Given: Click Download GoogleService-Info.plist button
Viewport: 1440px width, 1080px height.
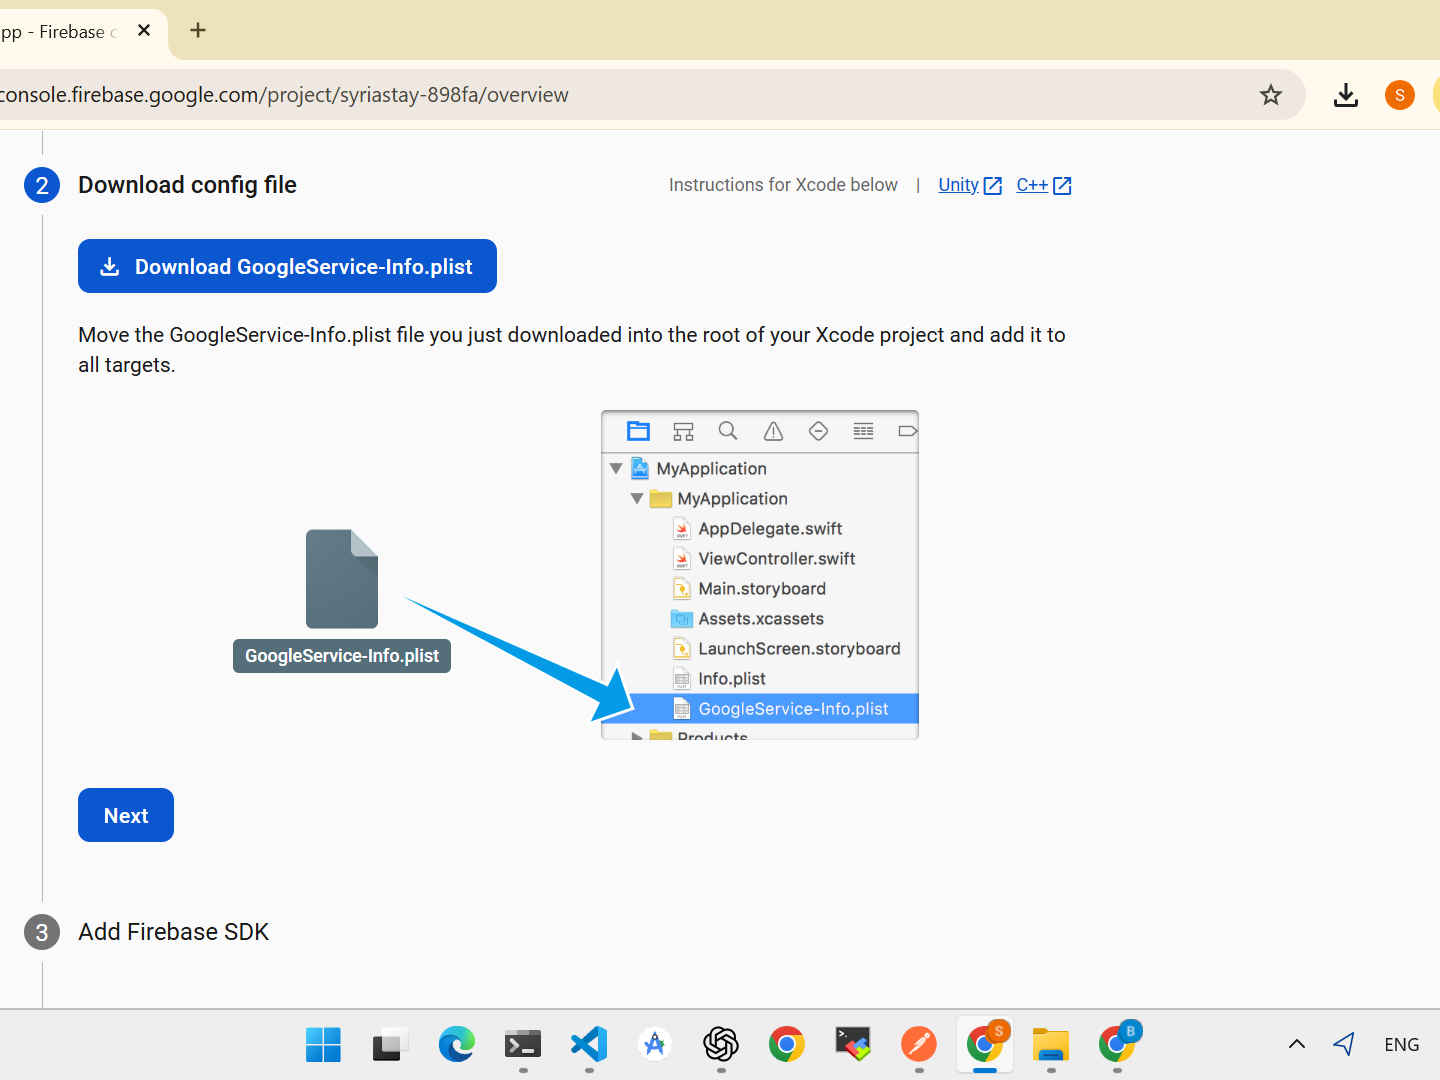Looking at the screenshot, I should click(x=287, y=266).
